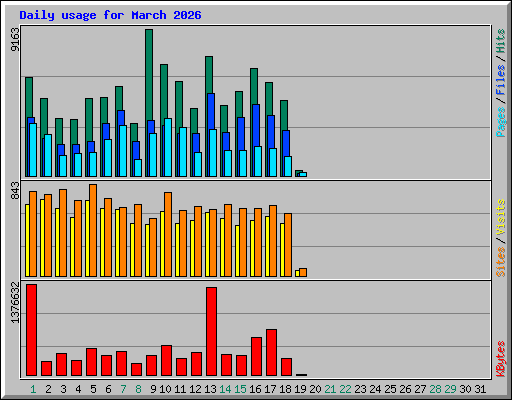This screenshot has height=400, width=512.
Task: Click the green hits bar for day 3
Action: click(59, 131)
